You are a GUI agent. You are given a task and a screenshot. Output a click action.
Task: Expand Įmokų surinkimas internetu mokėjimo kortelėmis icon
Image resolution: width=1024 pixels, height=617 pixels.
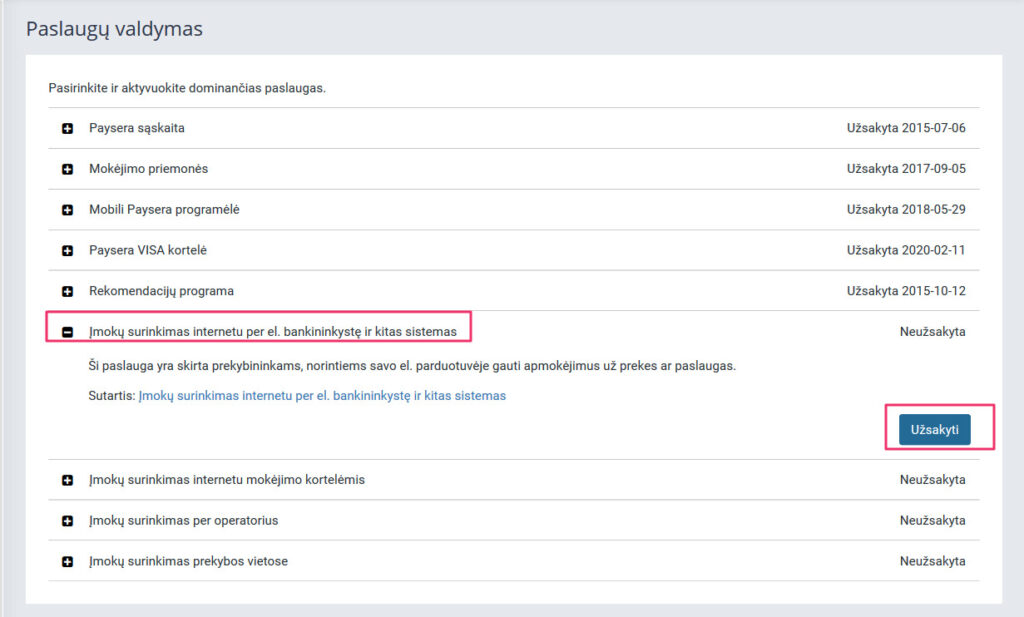pyautogui.click(x=67, y=480)
